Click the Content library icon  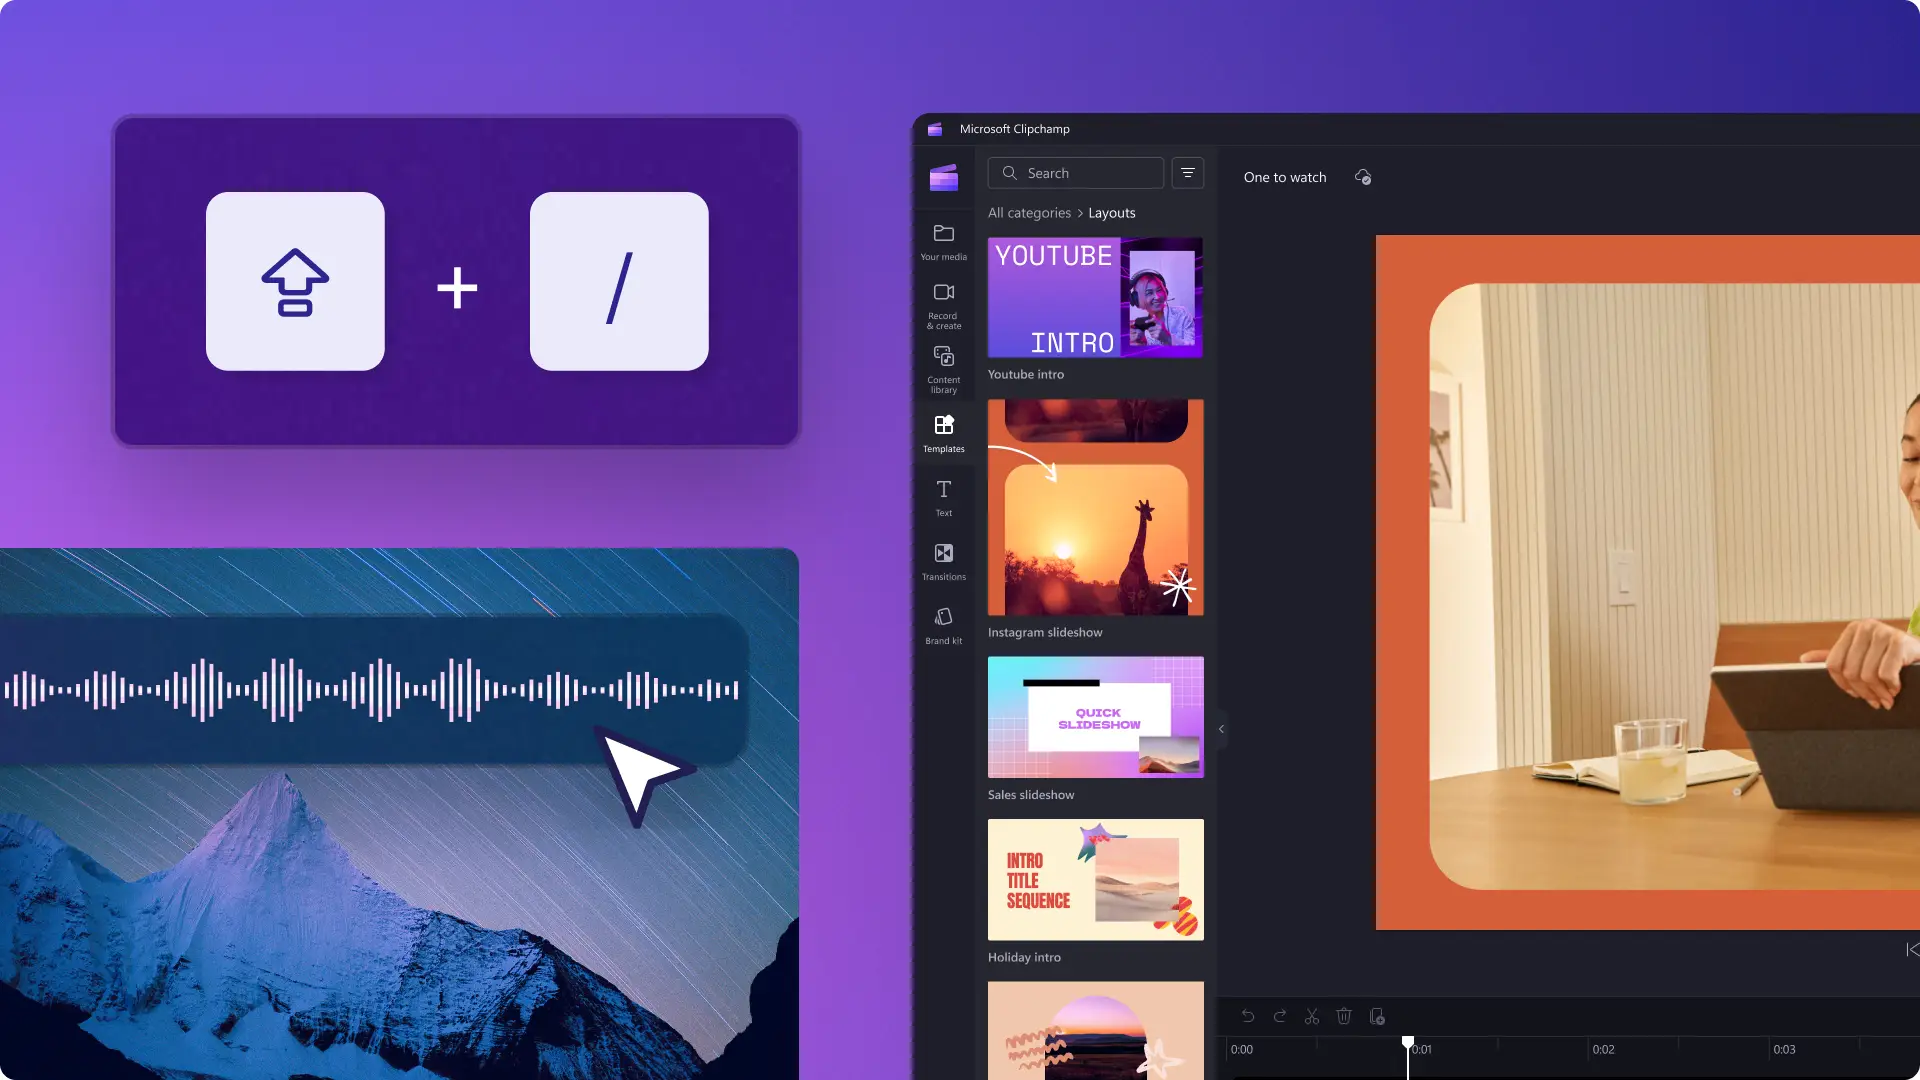(943, 369)
